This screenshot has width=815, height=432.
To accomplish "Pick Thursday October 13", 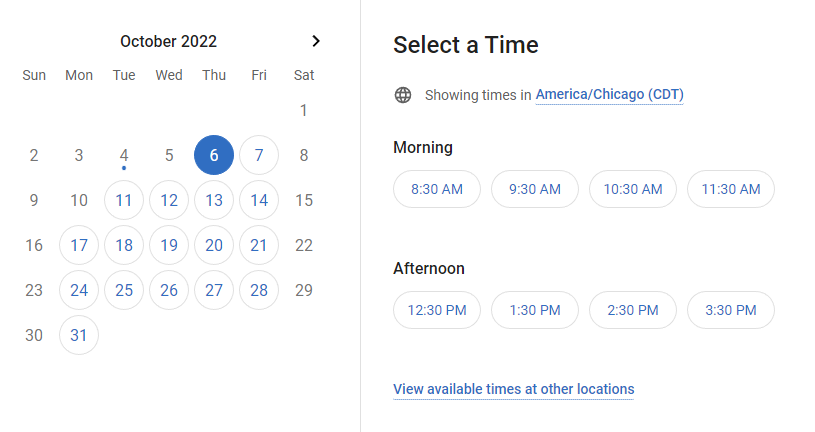I will click(214, 200).
